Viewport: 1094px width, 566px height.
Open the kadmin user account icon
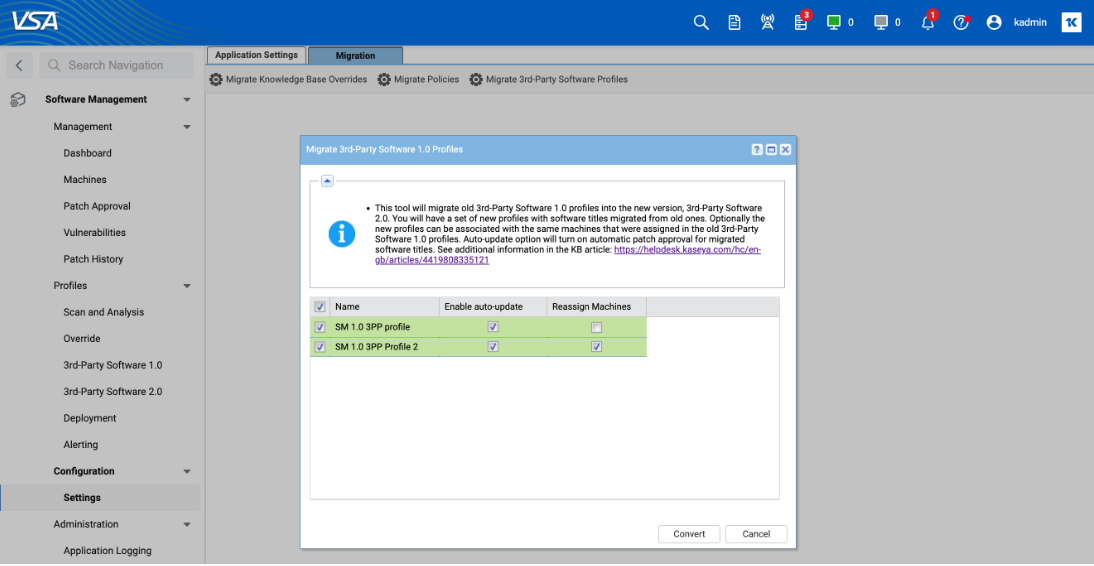(994, 22)
